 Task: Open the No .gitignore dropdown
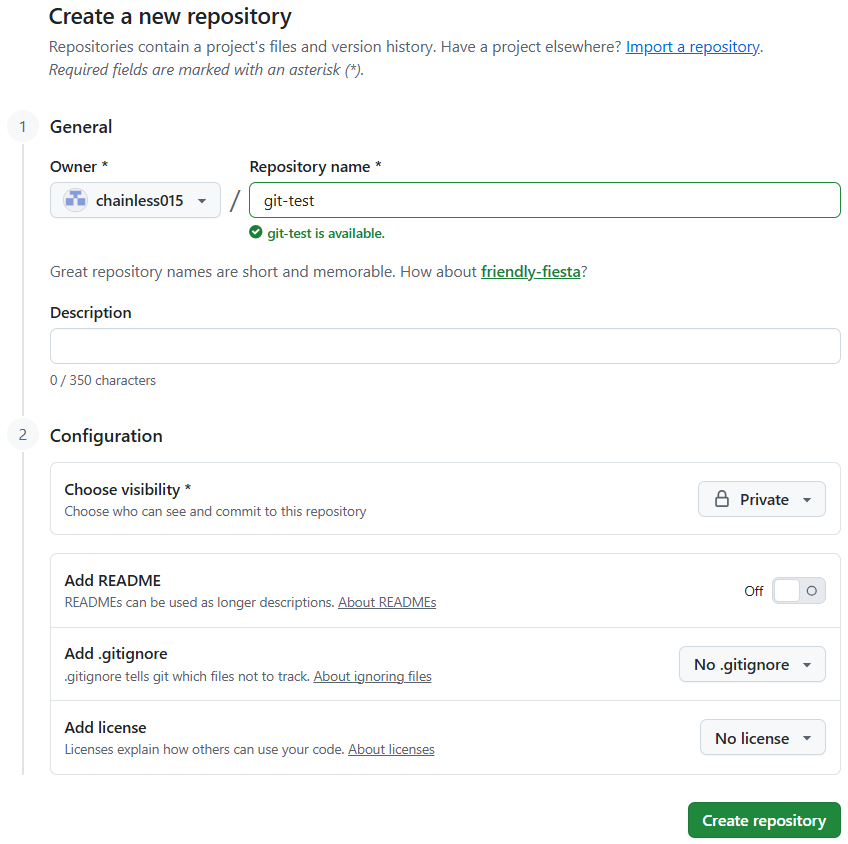(752, 664)
